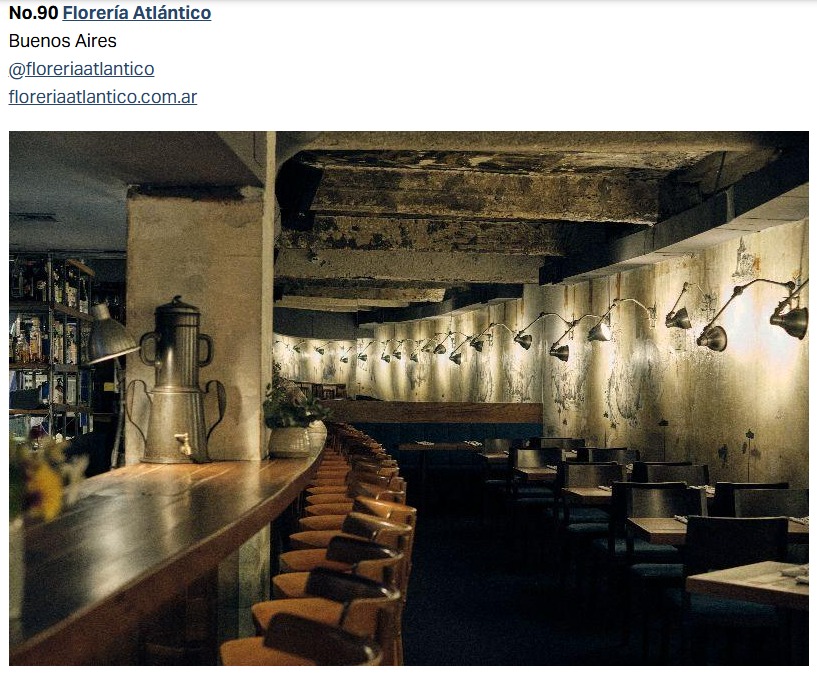Open the @floreriaatlantico Instagram handle link
Viewport: 817px width, 673px height.
point(81,69)
